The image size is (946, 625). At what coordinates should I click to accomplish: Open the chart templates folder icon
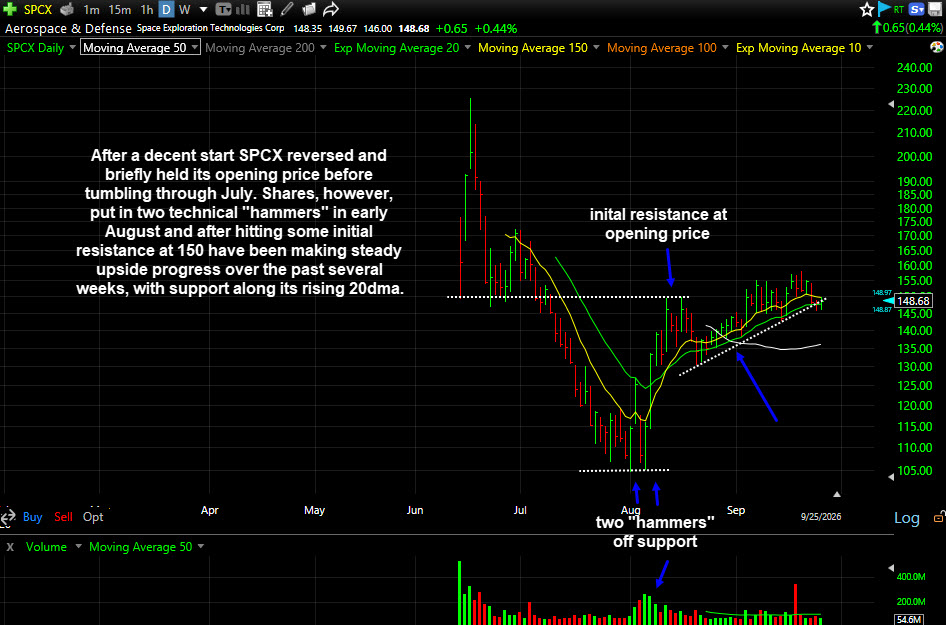pyautogui.click(x=309, y=9)
